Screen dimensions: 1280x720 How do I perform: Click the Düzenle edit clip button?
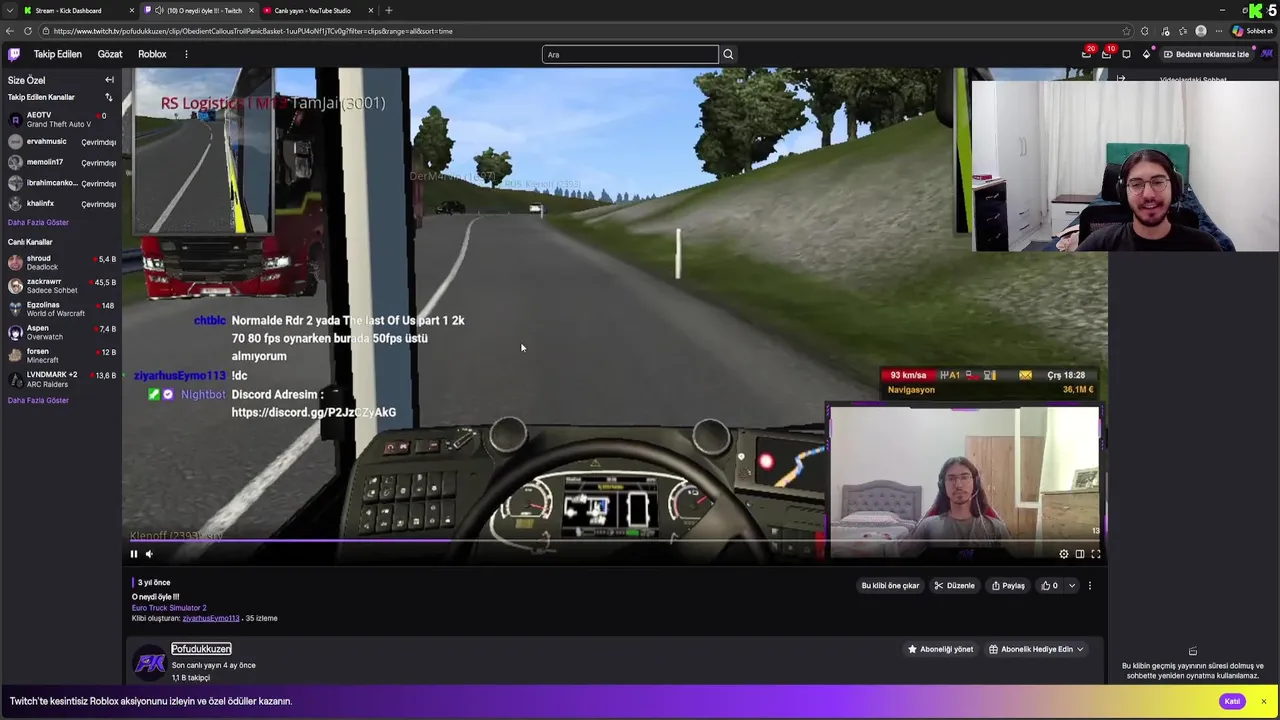(x=954, y=586)
